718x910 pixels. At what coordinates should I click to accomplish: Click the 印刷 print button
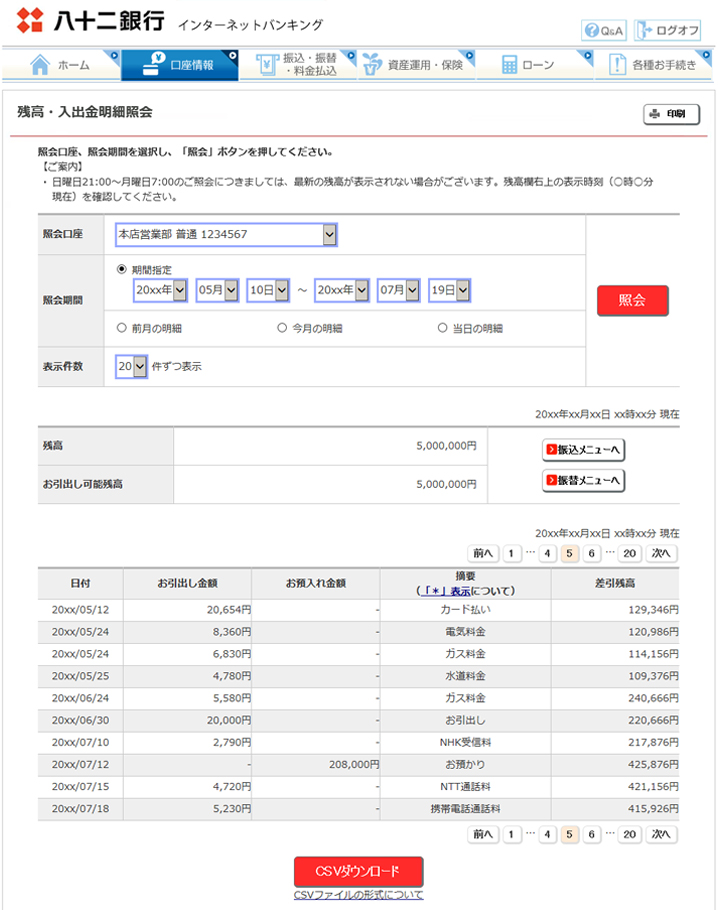(x=672, y=114)
